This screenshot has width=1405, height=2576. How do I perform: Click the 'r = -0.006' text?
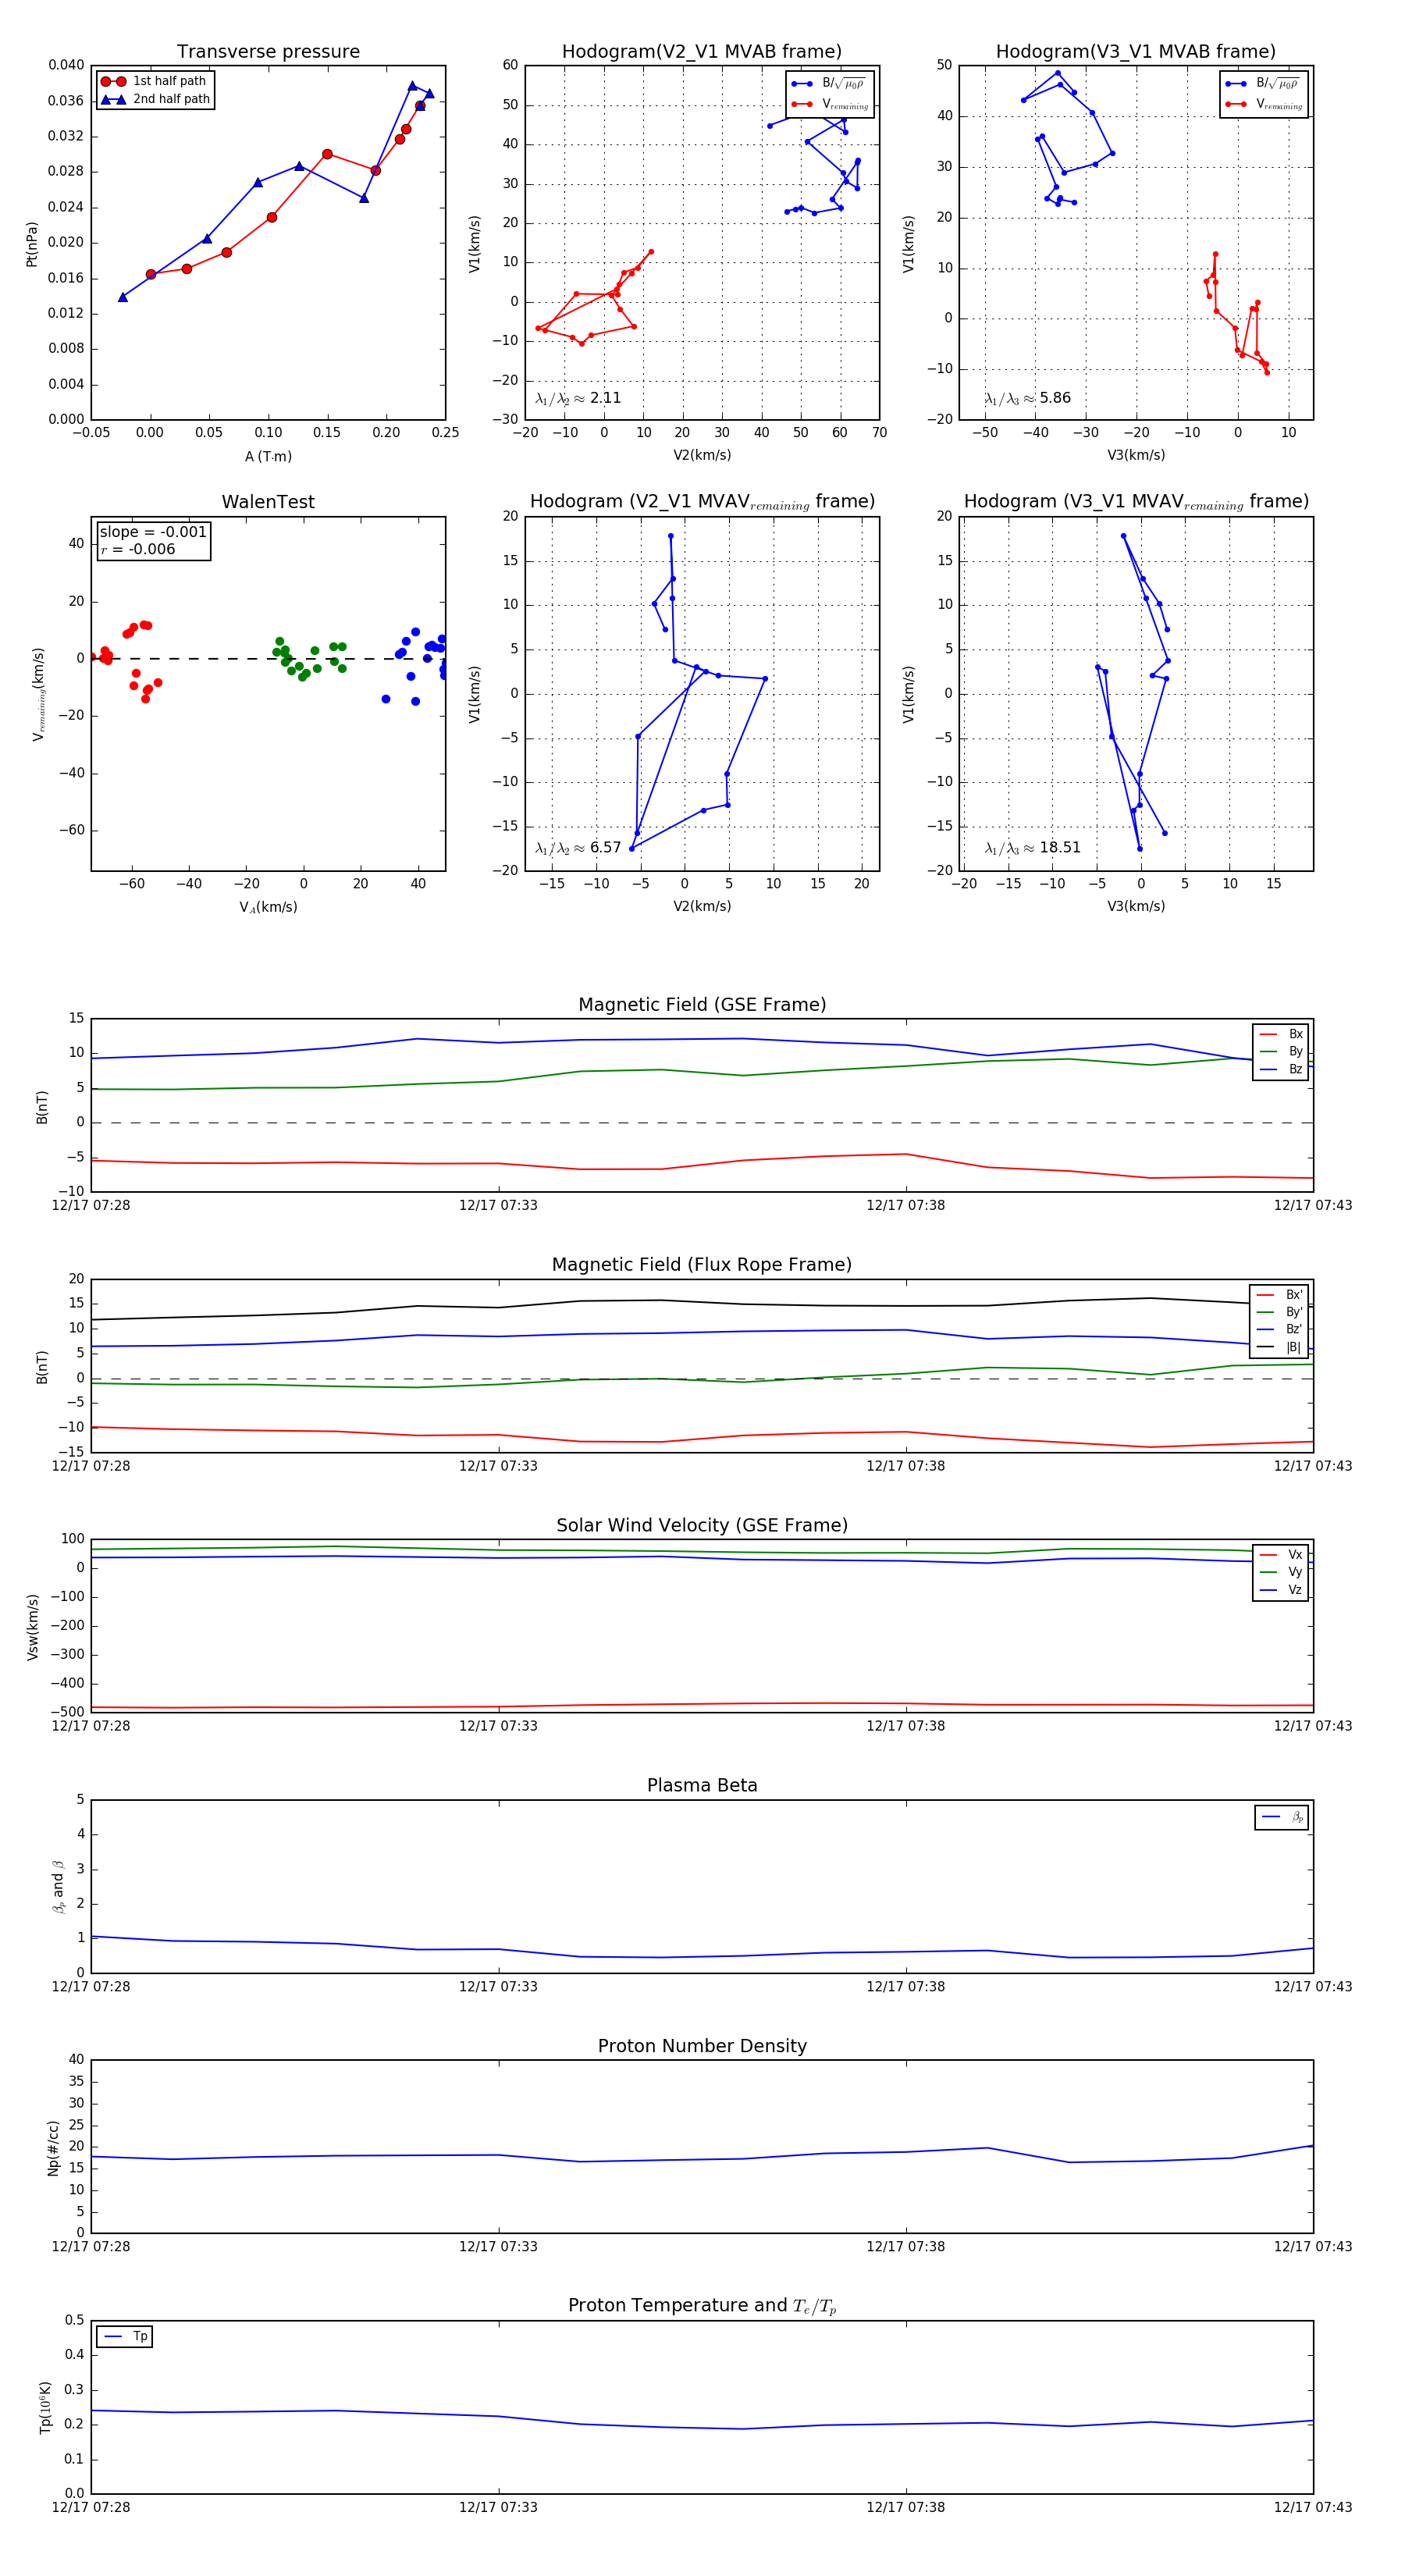(138, 549)
